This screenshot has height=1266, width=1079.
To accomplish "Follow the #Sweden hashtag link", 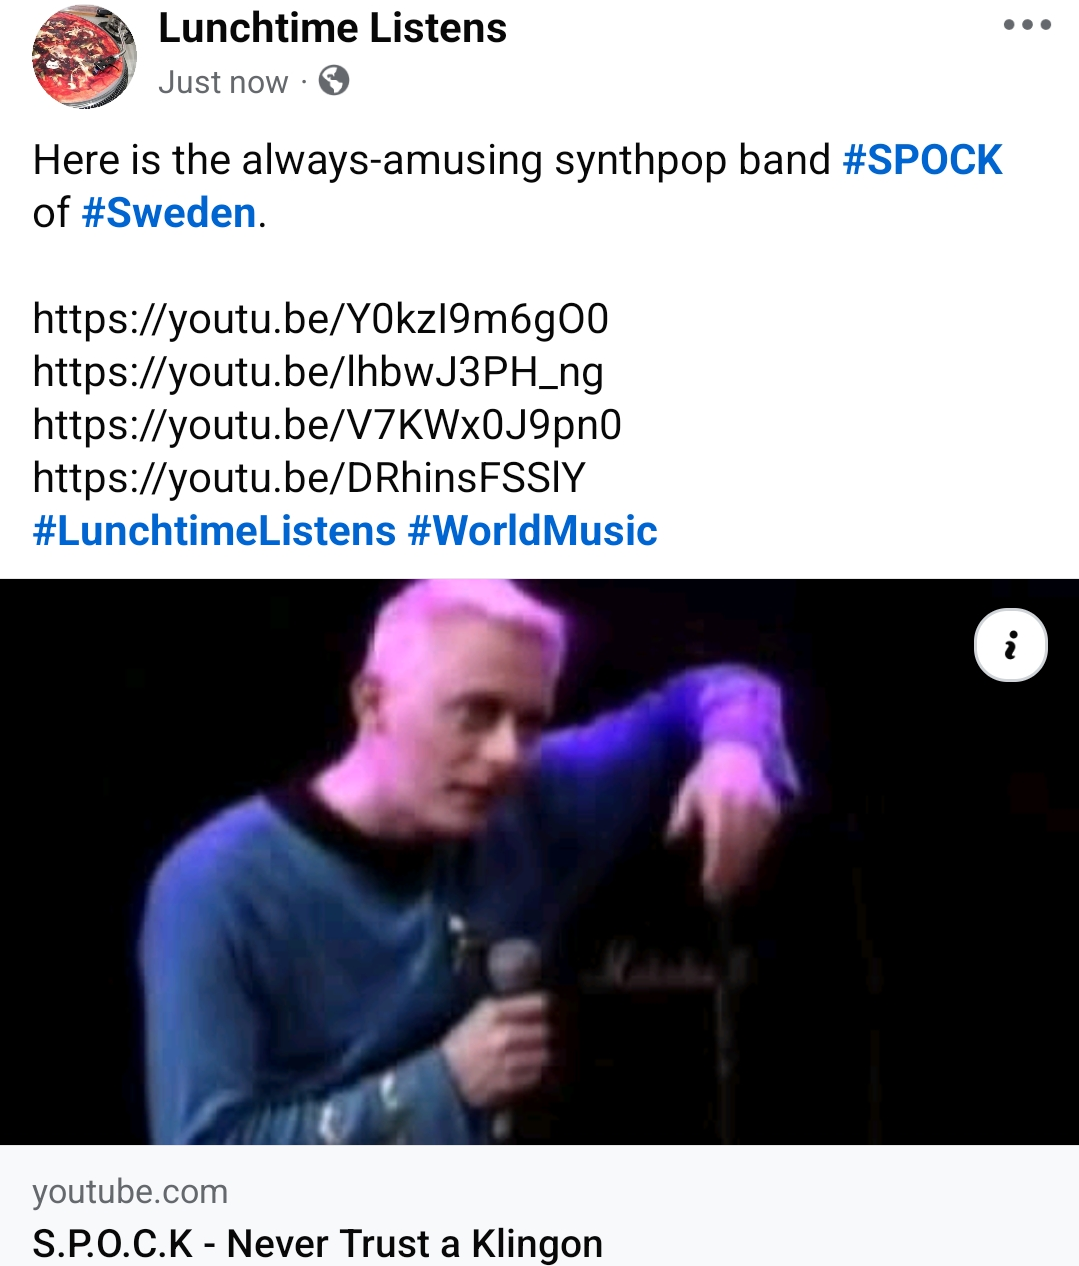I will tap(169, 213).
